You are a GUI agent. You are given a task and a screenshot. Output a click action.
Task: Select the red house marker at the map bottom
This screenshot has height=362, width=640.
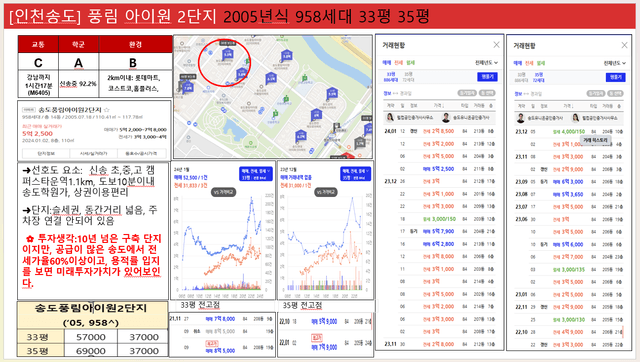point(347,155)
